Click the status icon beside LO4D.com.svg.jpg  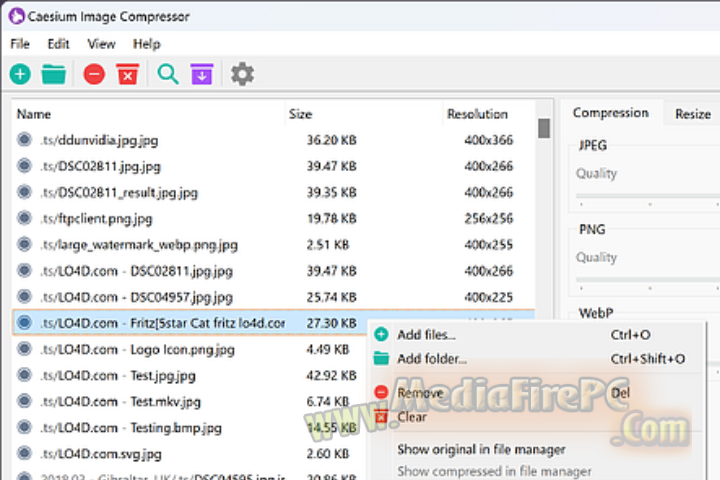(x=24, y=453)
